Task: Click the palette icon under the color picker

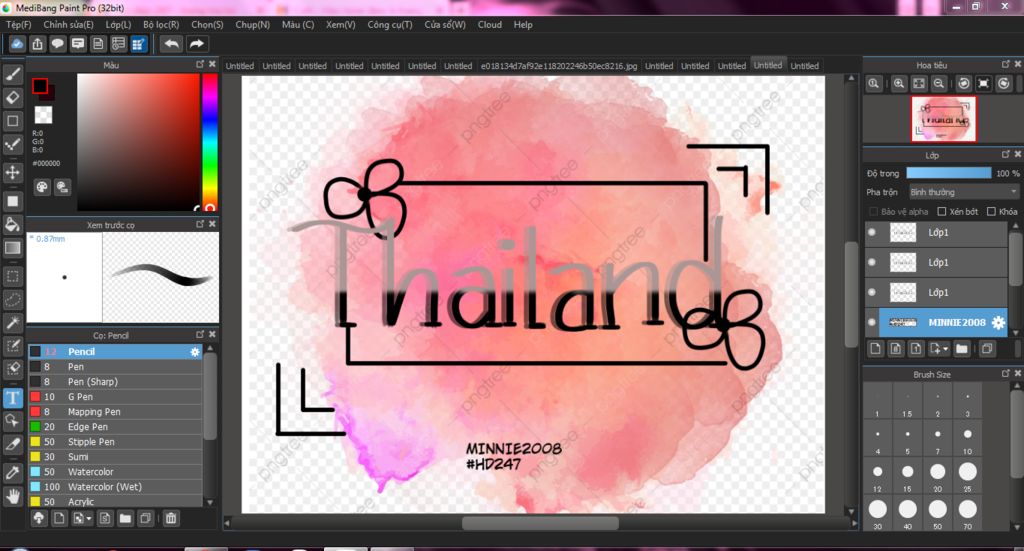Action: point(42,187)
